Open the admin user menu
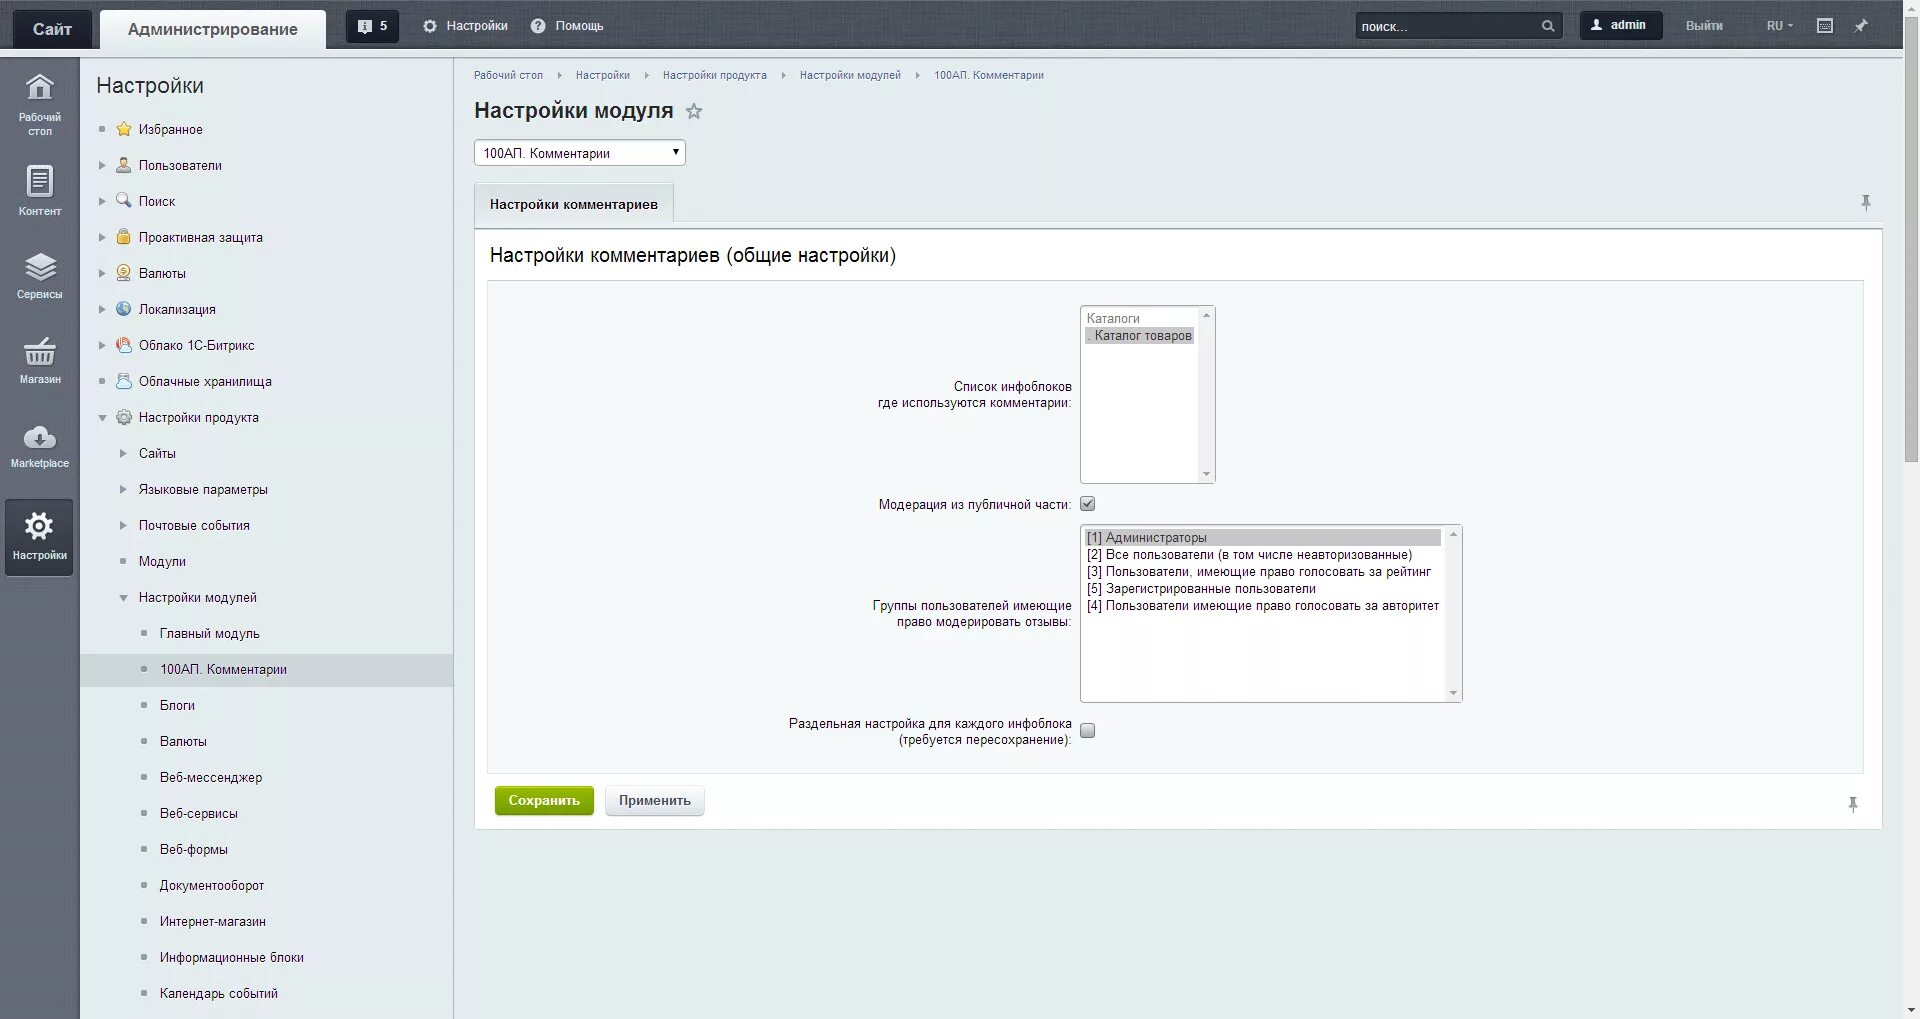 tap(1620, 25)
